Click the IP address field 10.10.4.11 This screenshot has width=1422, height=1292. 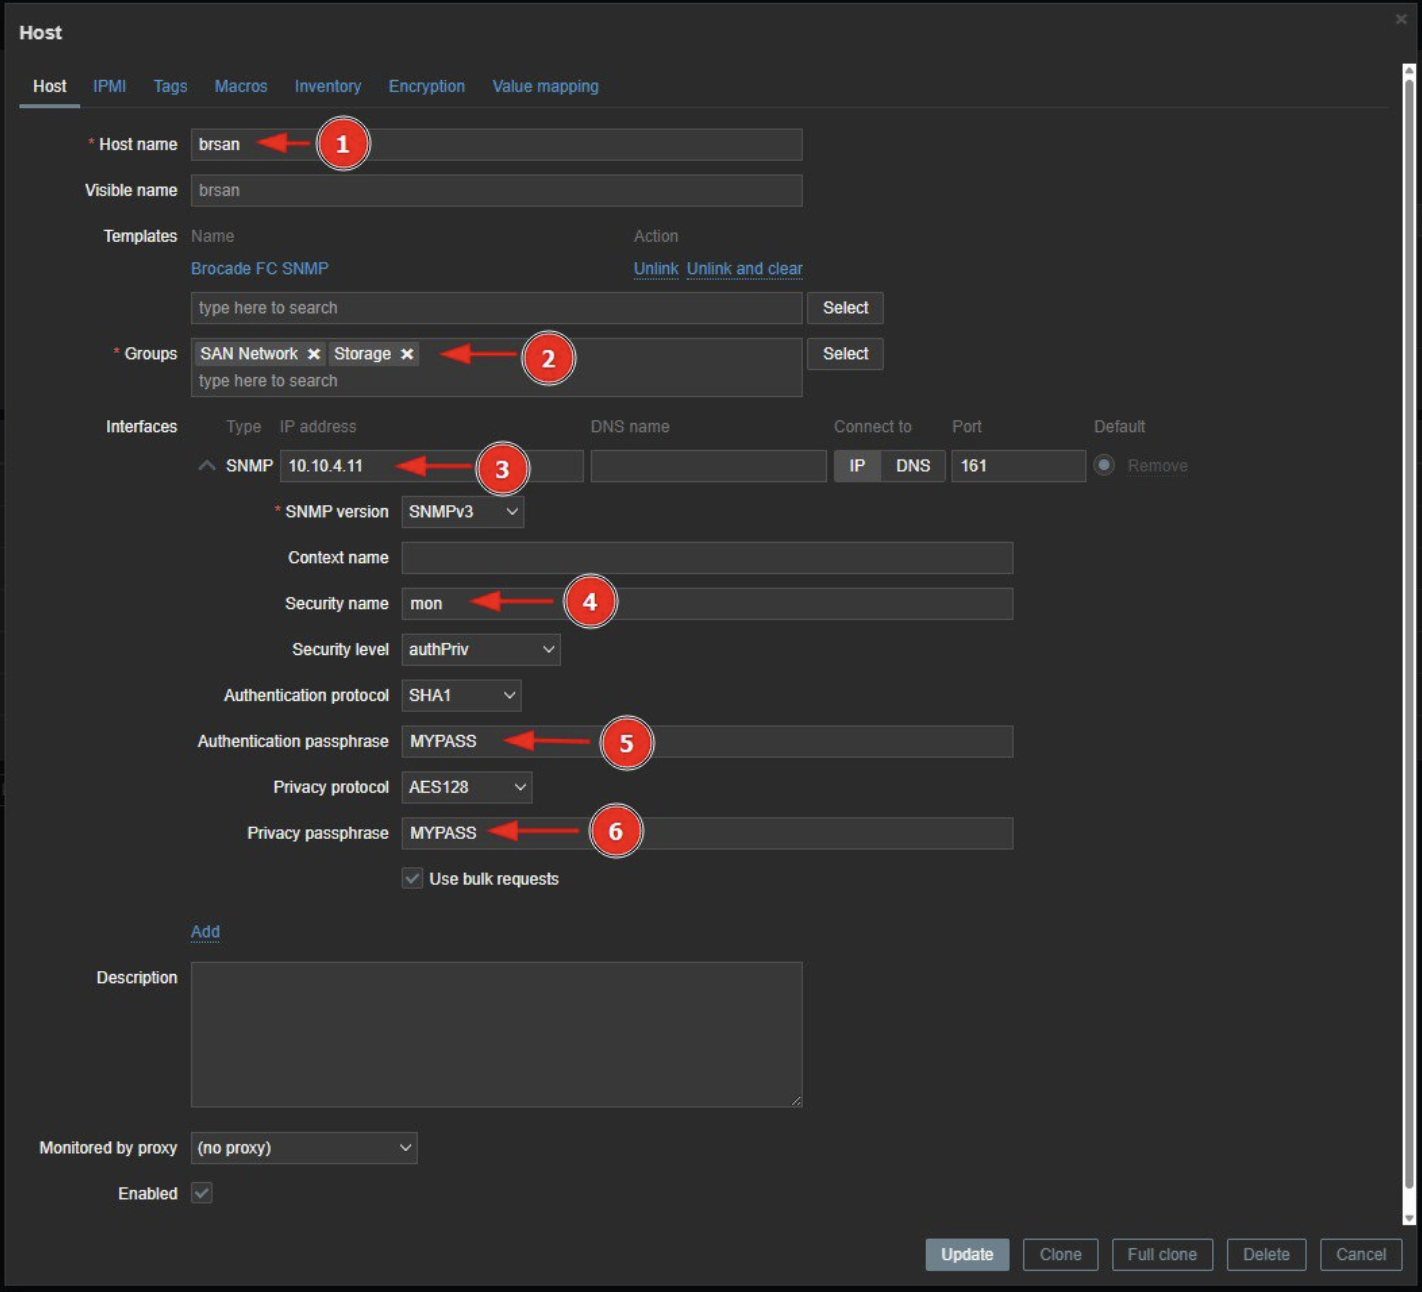coord(431,466)
